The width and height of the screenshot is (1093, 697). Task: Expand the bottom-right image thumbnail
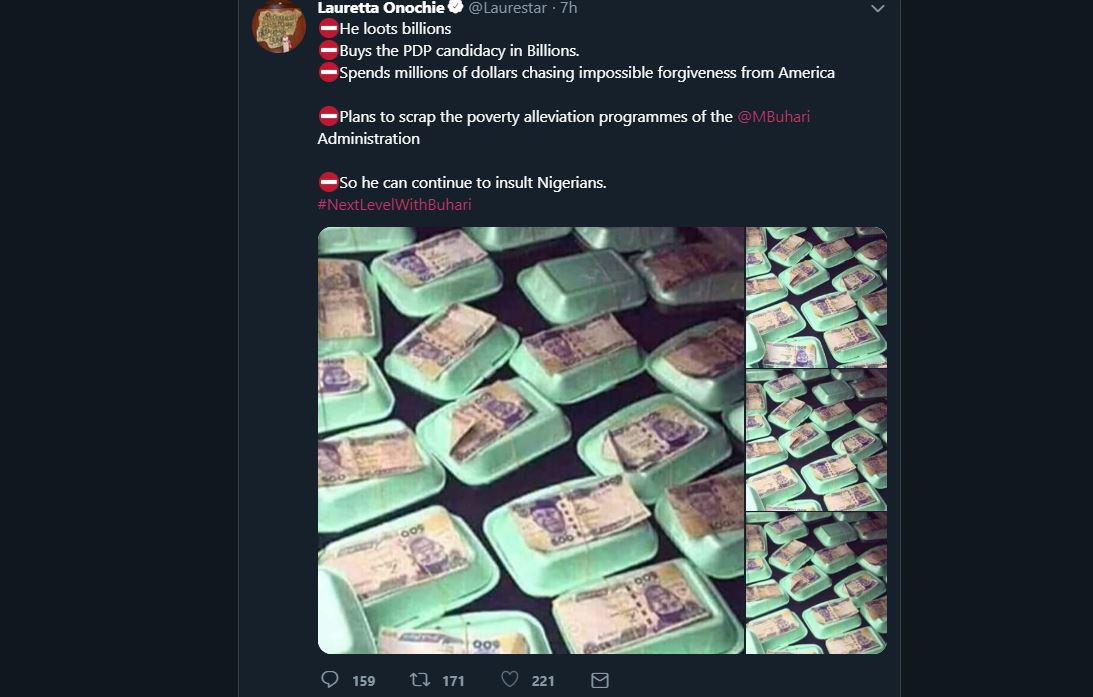816,583
